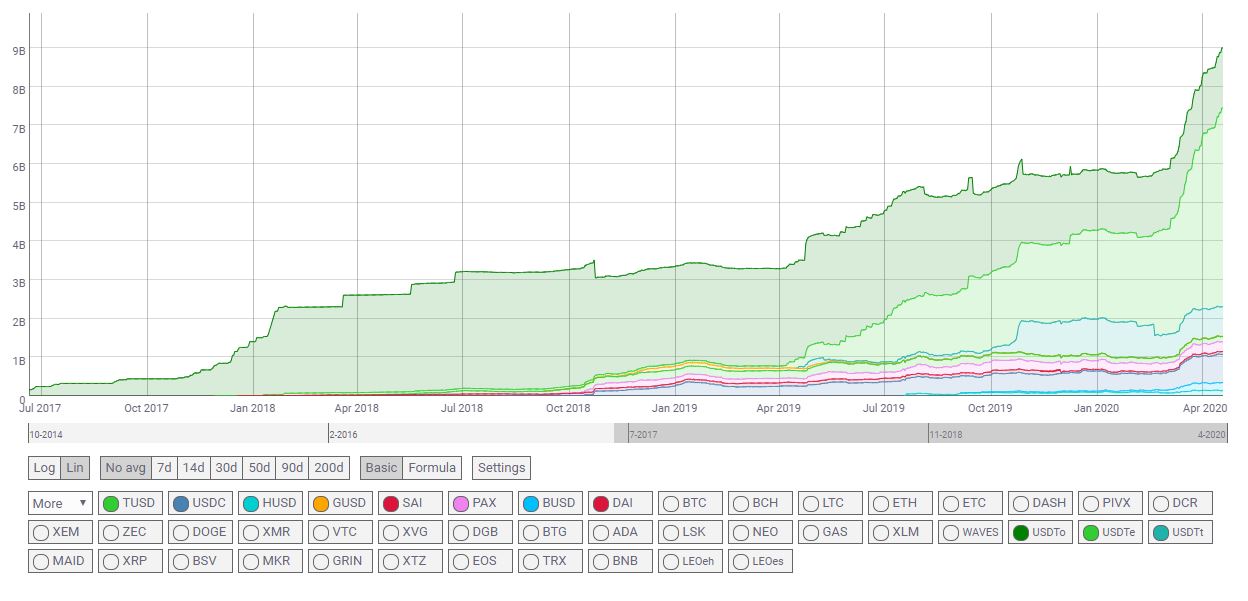Enable the BTC coin series

pos(671,504)
